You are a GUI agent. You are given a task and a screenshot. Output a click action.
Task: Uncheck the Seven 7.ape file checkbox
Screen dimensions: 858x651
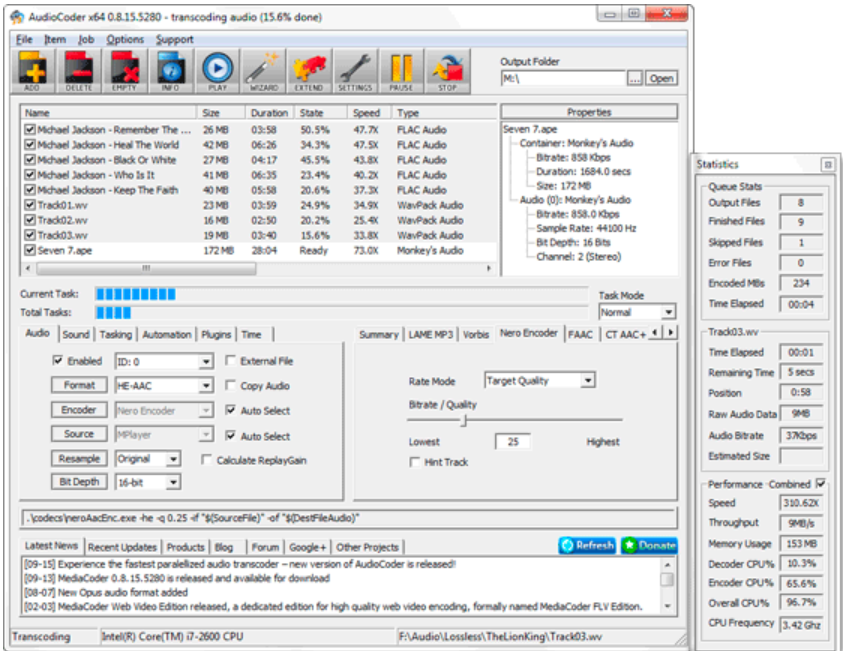(30, 251)
